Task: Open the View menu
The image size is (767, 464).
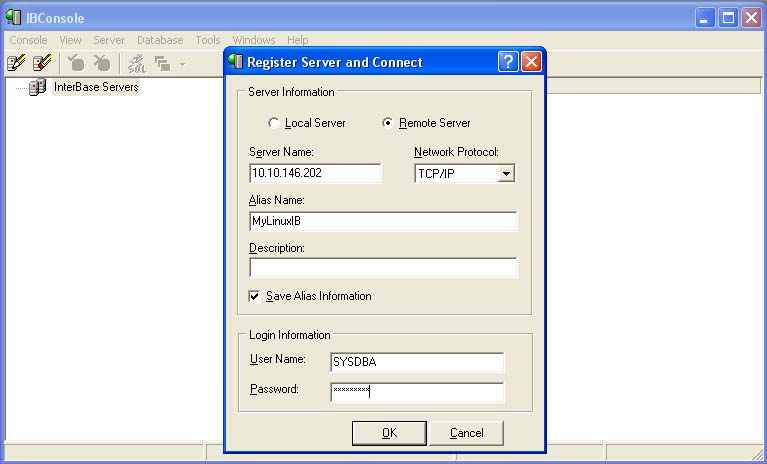Action: pyautogui.click(x=70, y=40)
